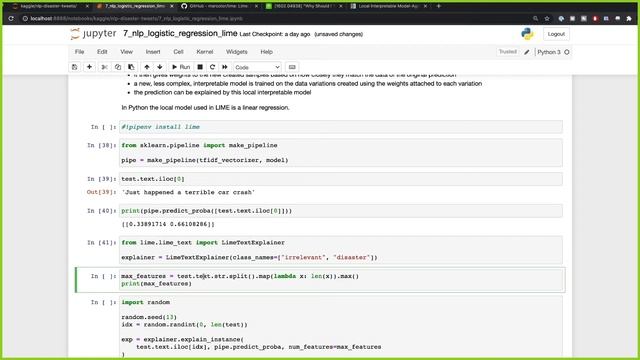
Task: Click the bullet about local interpretable model
Action: pos(222,93)
